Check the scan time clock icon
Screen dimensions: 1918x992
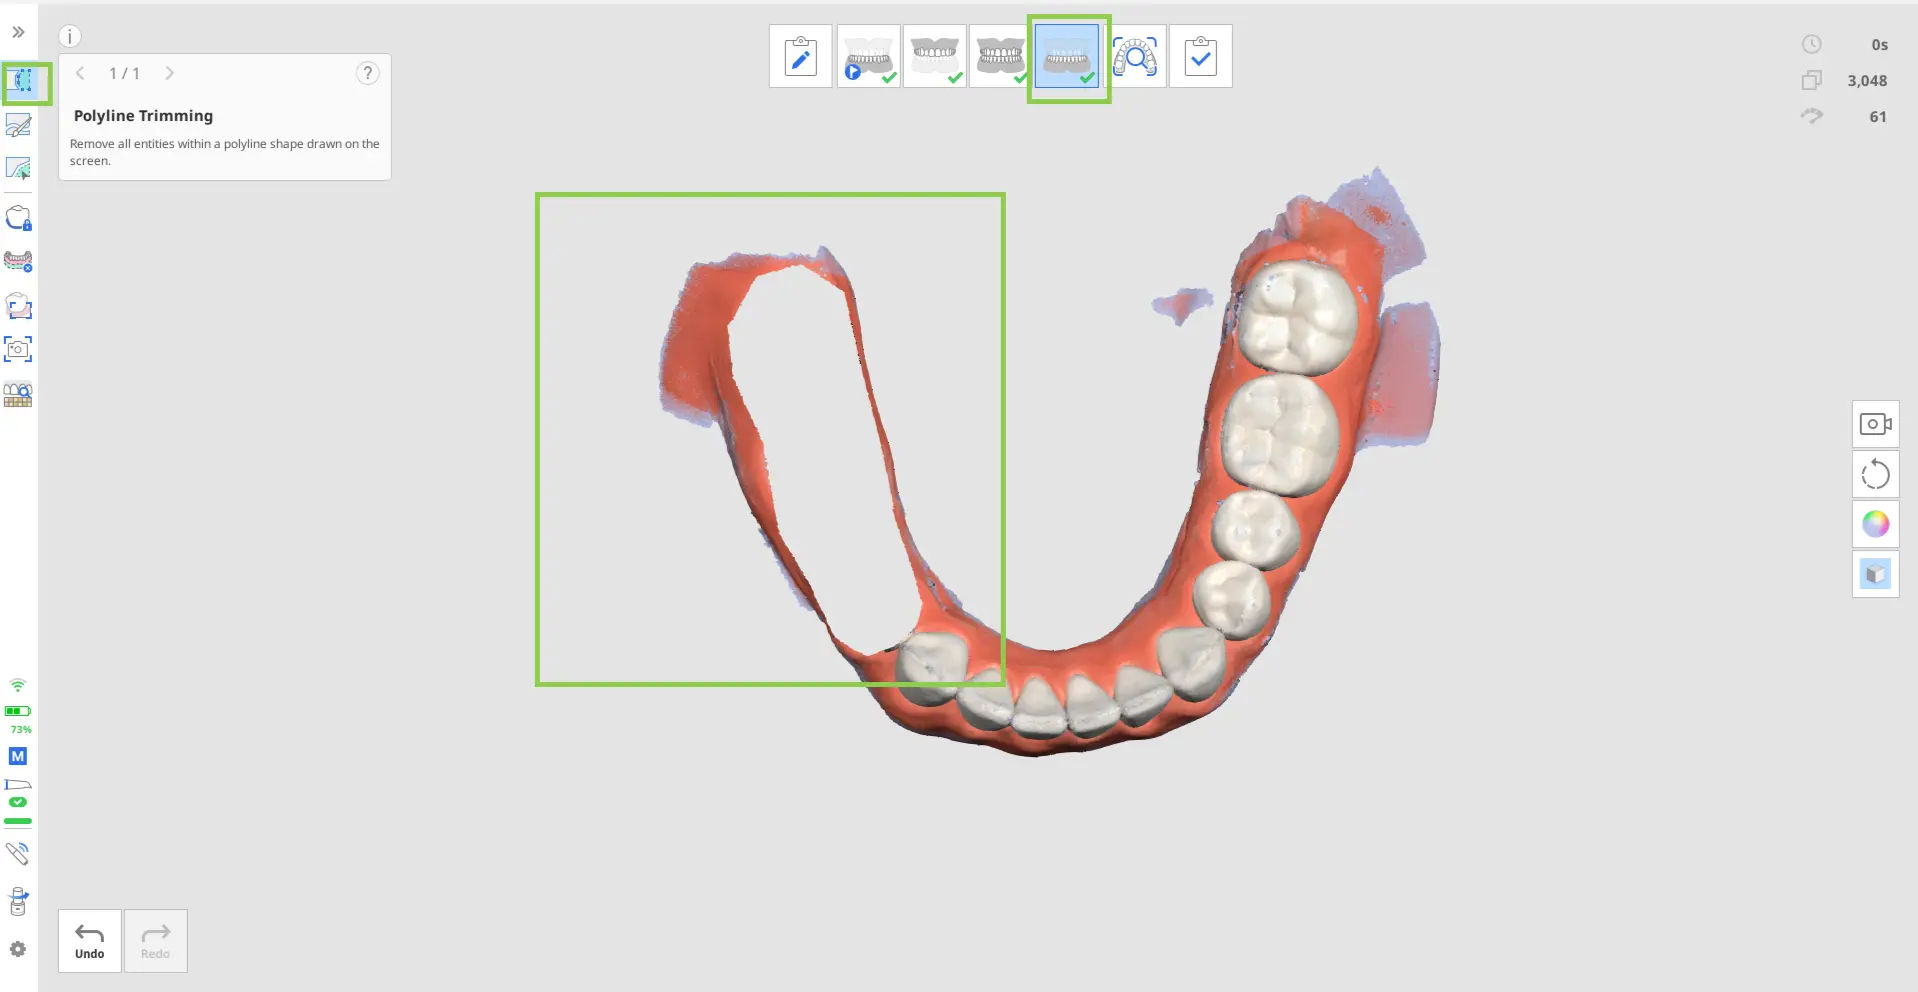coord(1811,44)
